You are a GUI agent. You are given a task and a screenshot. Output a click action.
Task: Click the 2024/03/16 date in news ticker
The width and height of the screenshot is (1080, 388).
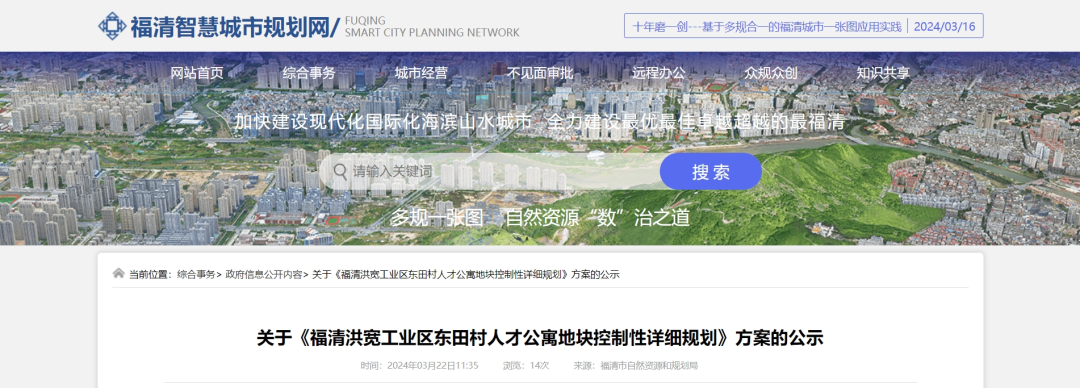tap(945, 26)
